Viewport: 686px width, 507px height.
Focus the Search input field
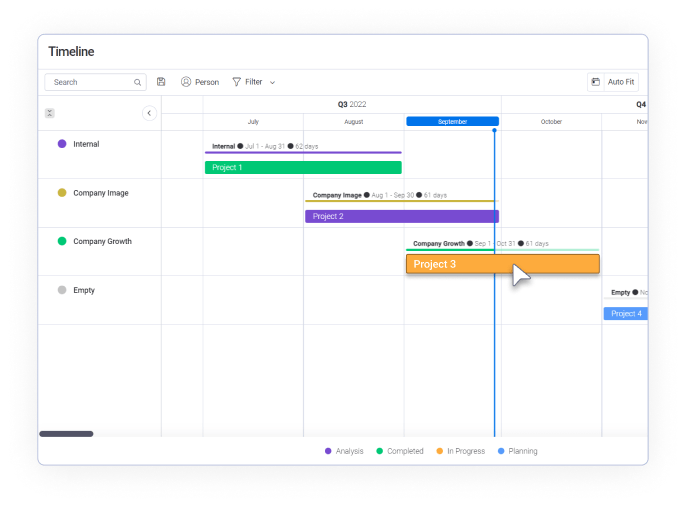pyautogui.click(x=95, y=82)
